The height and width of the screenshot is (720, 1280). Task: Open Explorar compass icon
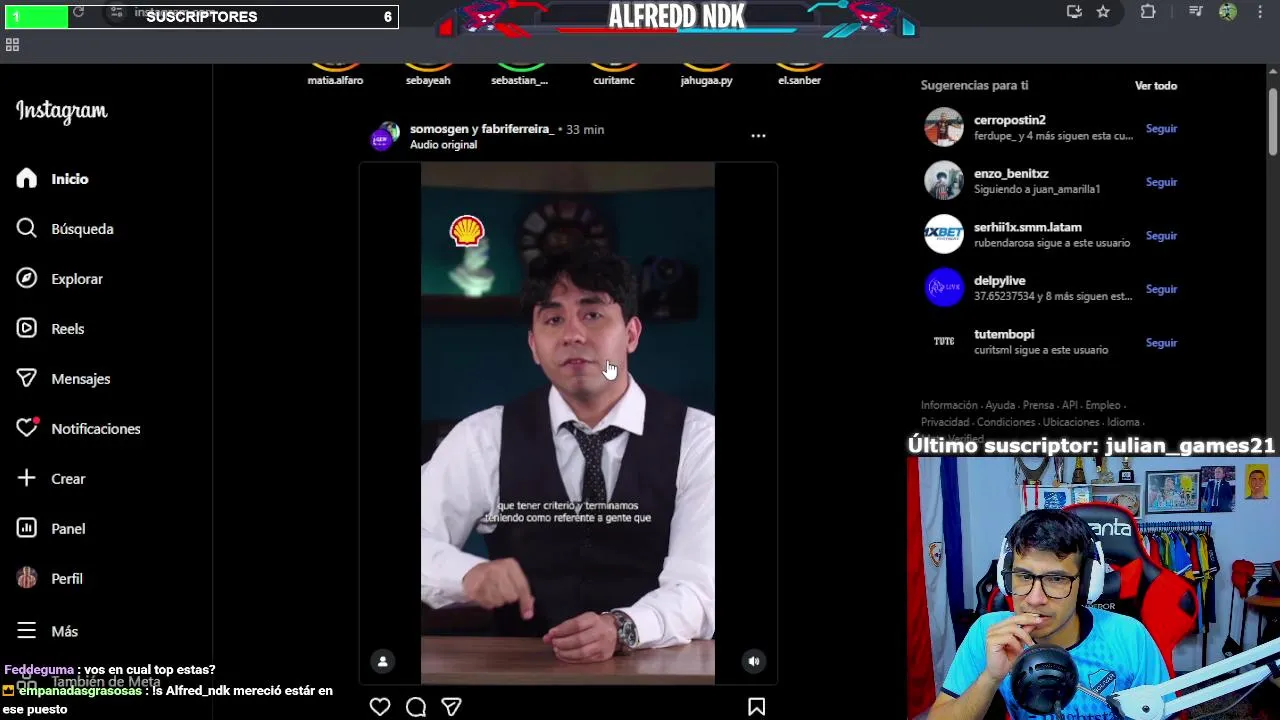(x=27, y=278)
